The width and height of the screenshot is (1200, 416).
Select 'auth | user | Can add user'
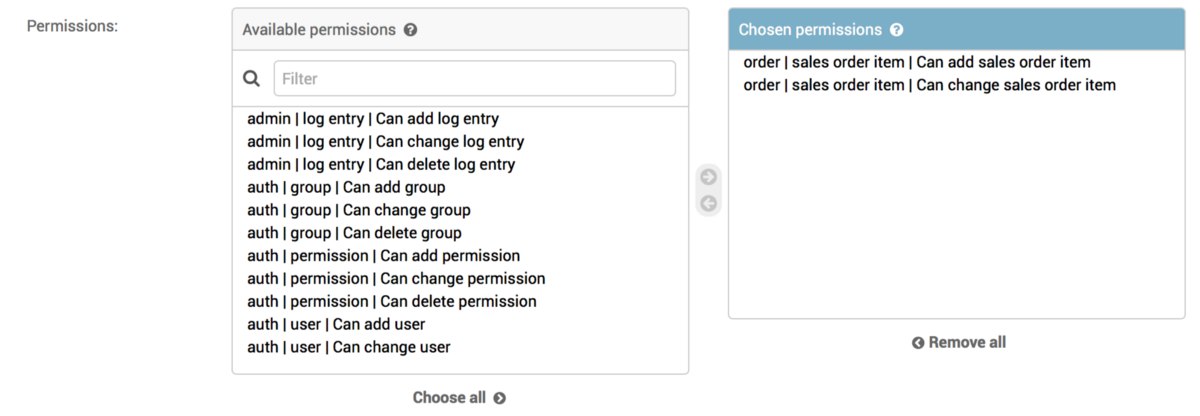pyautogui.click(x=336, y=324)
